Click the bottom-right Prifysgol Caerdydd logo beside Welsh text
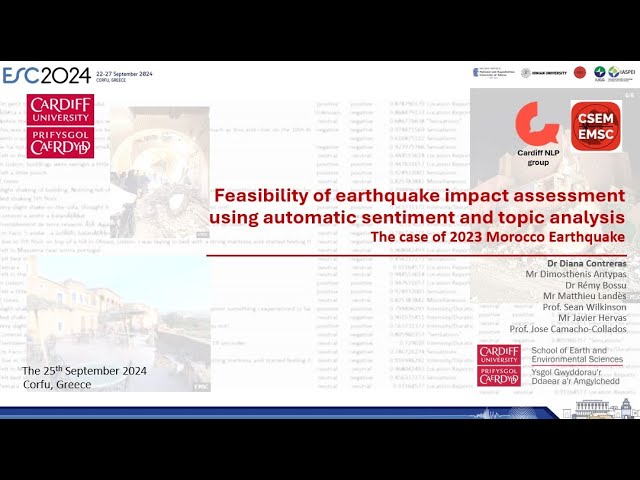This screenshot has width=640, height=480. pyautogui.click(x=499, y=376)
